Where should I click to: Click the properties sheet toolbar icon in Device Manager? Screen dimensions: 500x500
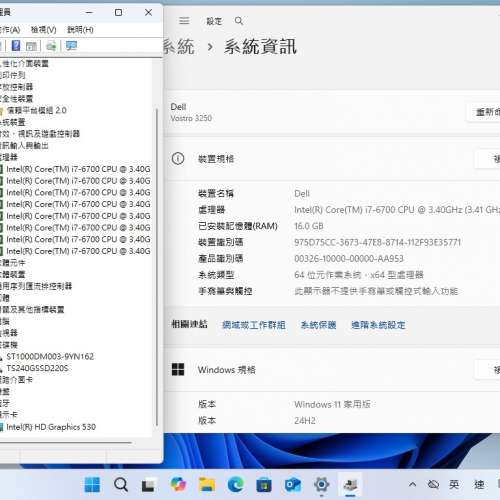point(31,46)
